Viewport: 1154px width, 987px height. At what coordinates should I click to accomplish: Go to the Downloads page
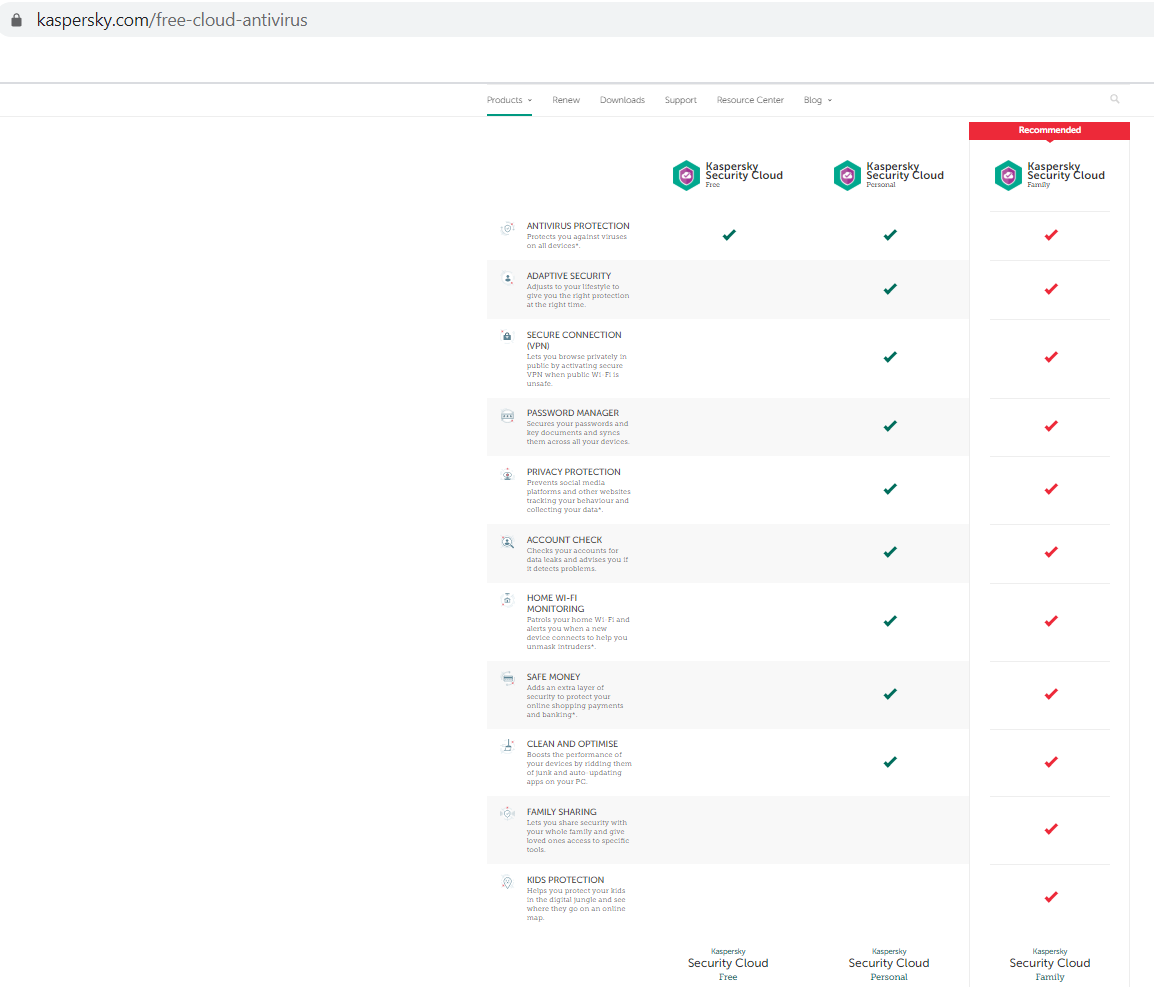pyautogui.click(x=622, y=100)
